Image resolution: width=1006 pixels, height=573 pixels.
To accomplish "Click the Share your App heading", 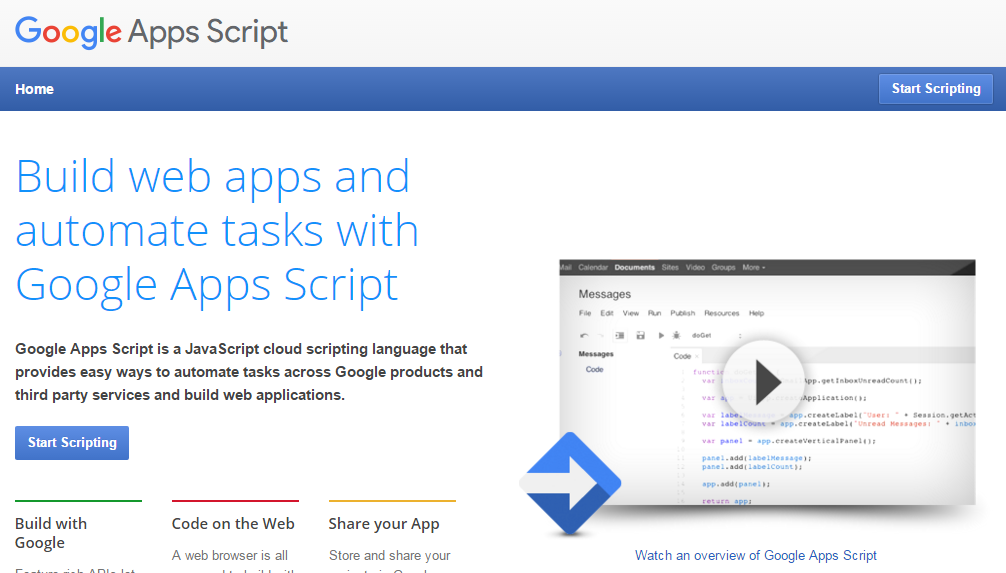I will click(x=384, y=524).
